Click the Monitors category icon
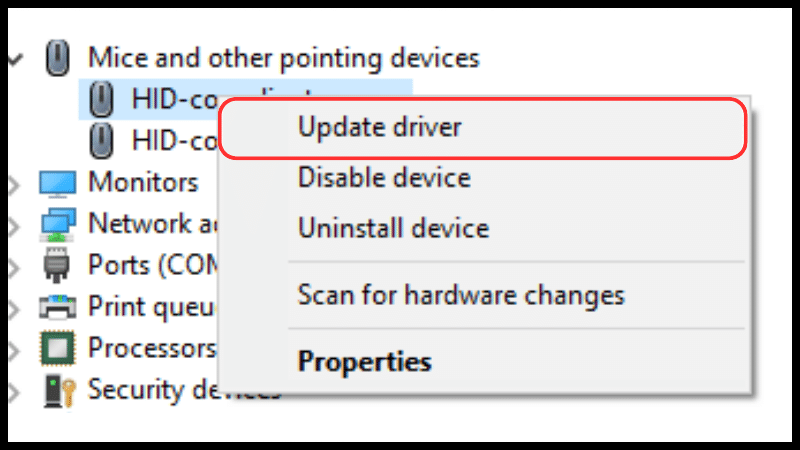The width and height of the screenshot is (800, 450). coord(58,184)
